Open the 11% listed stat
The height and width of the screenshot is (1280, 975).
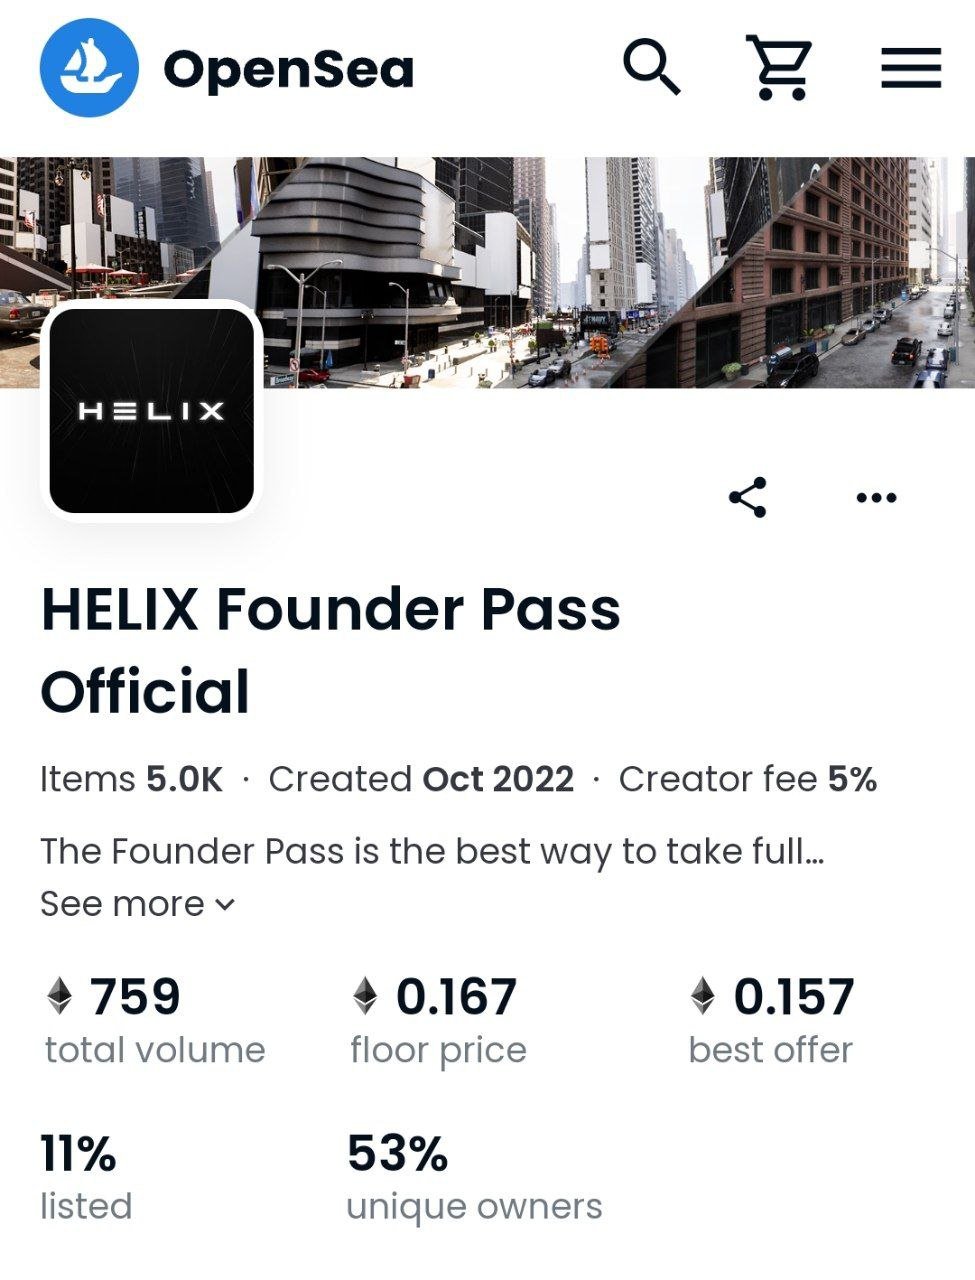click(86, 1178)
